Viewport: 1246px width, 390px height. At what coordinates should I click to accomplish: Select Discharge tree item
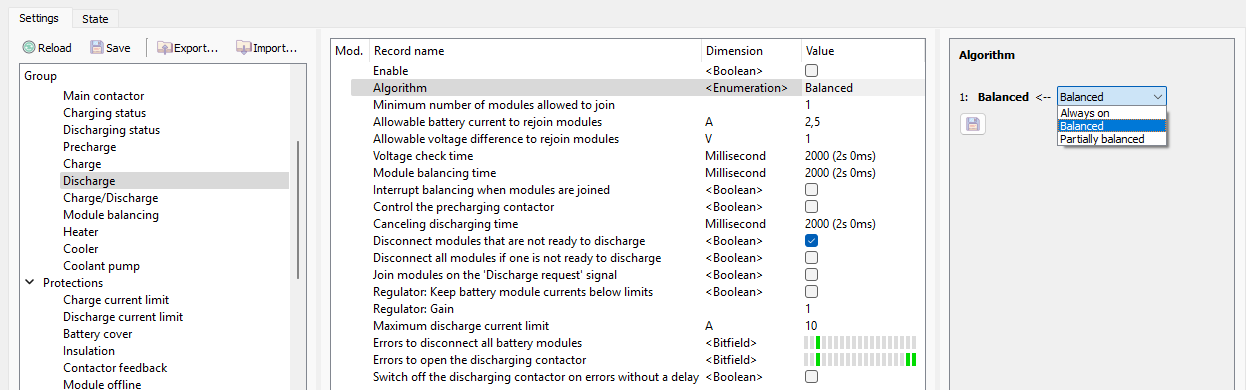(x=89, y=181)
